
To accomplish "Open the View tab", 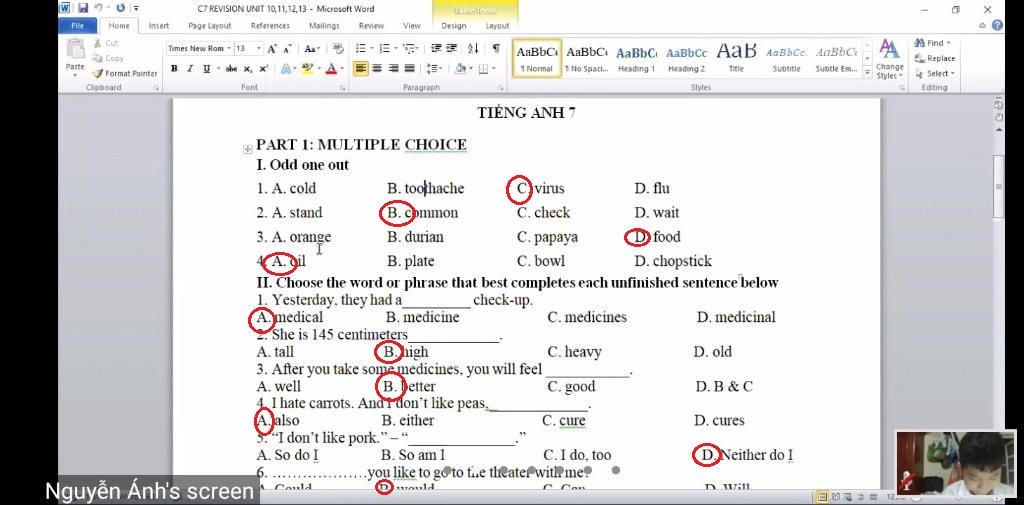I will 411,25.
